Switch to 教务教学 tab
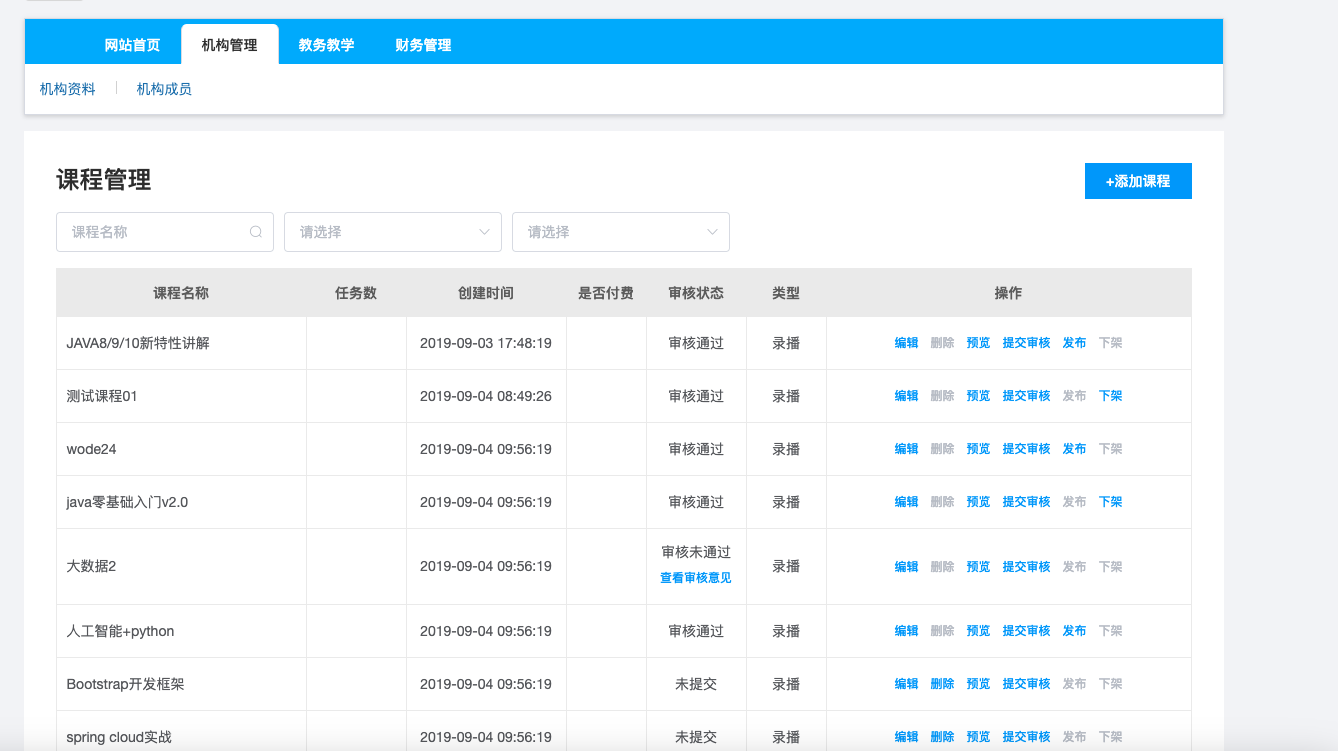The height and width of the screenshot is (751, 1338). [326, 45]
